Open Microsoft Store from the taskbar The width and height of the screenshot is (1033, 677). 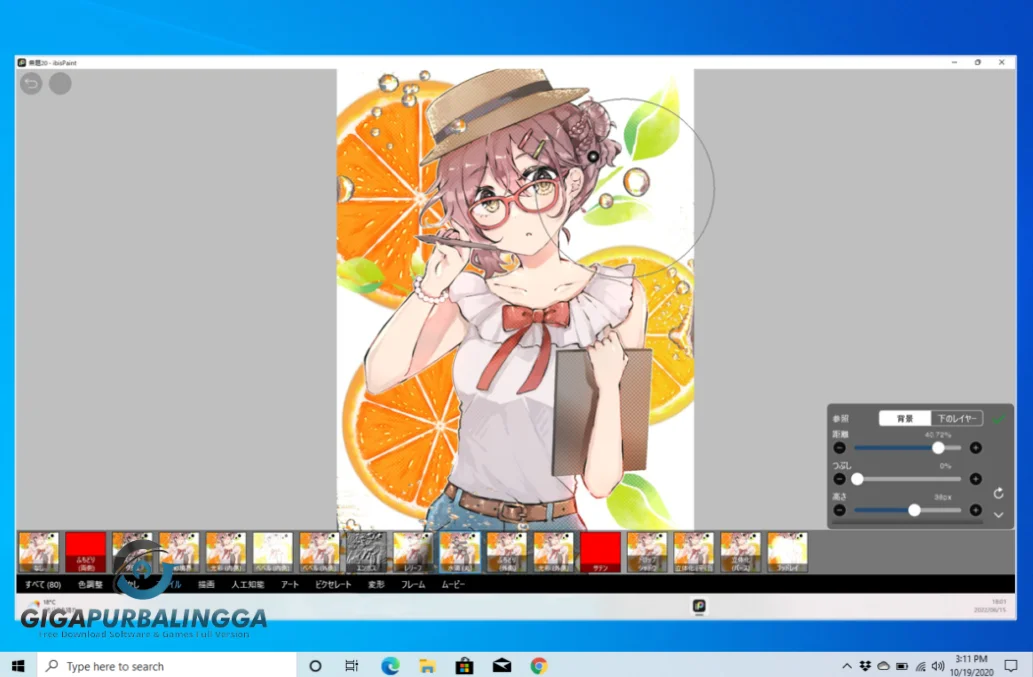click(x=464, y=666)
